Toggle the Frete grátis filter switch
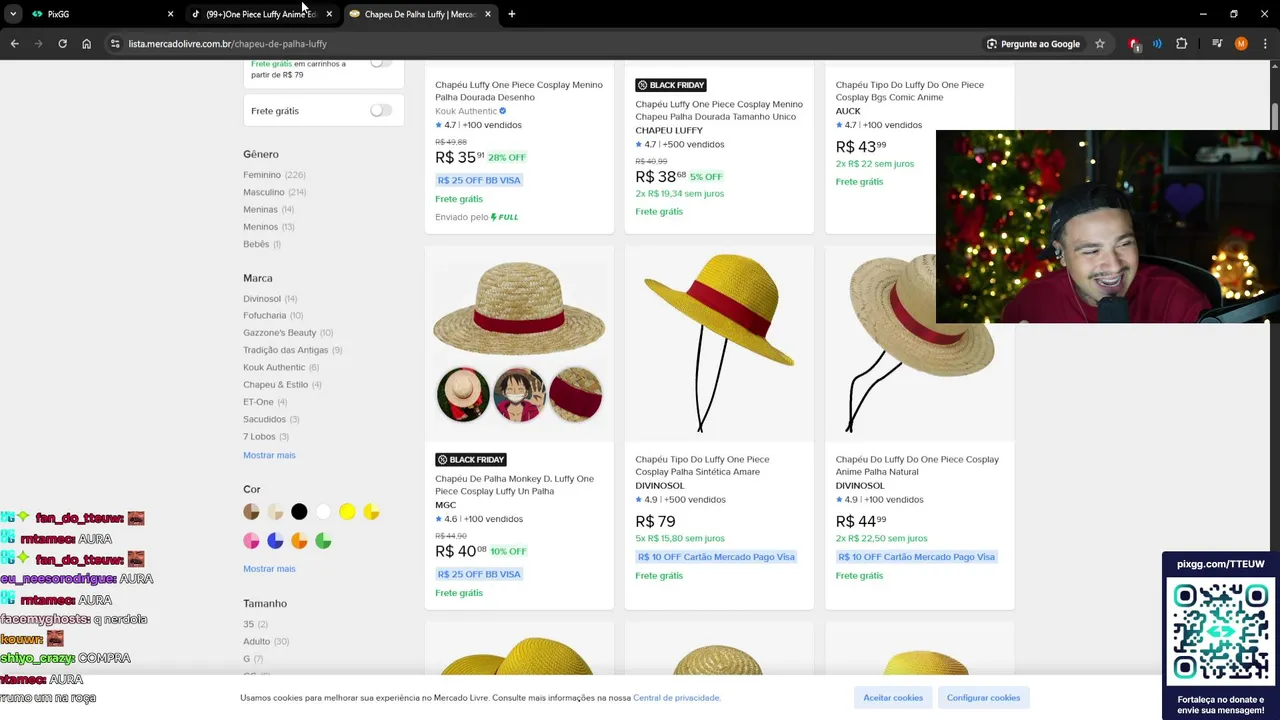1280x720 pixels. click(x=380, y=111)
